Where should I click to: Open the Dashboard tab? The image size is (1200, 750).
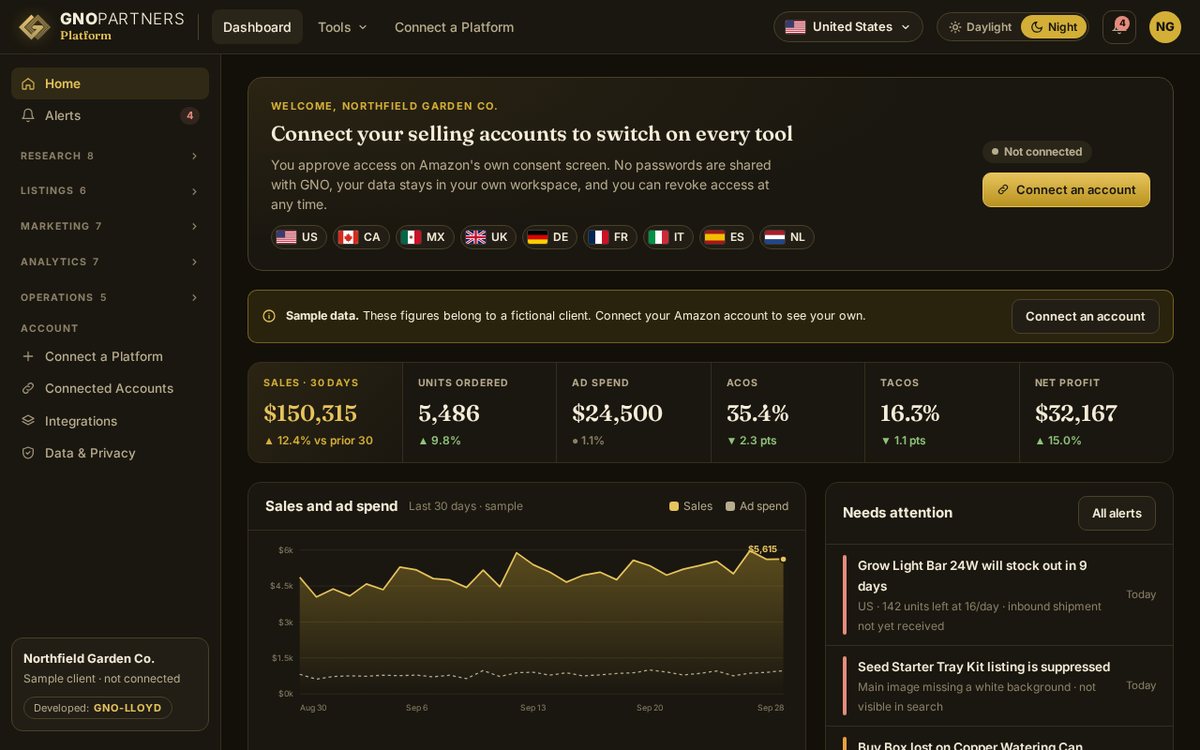coord(257,27)
